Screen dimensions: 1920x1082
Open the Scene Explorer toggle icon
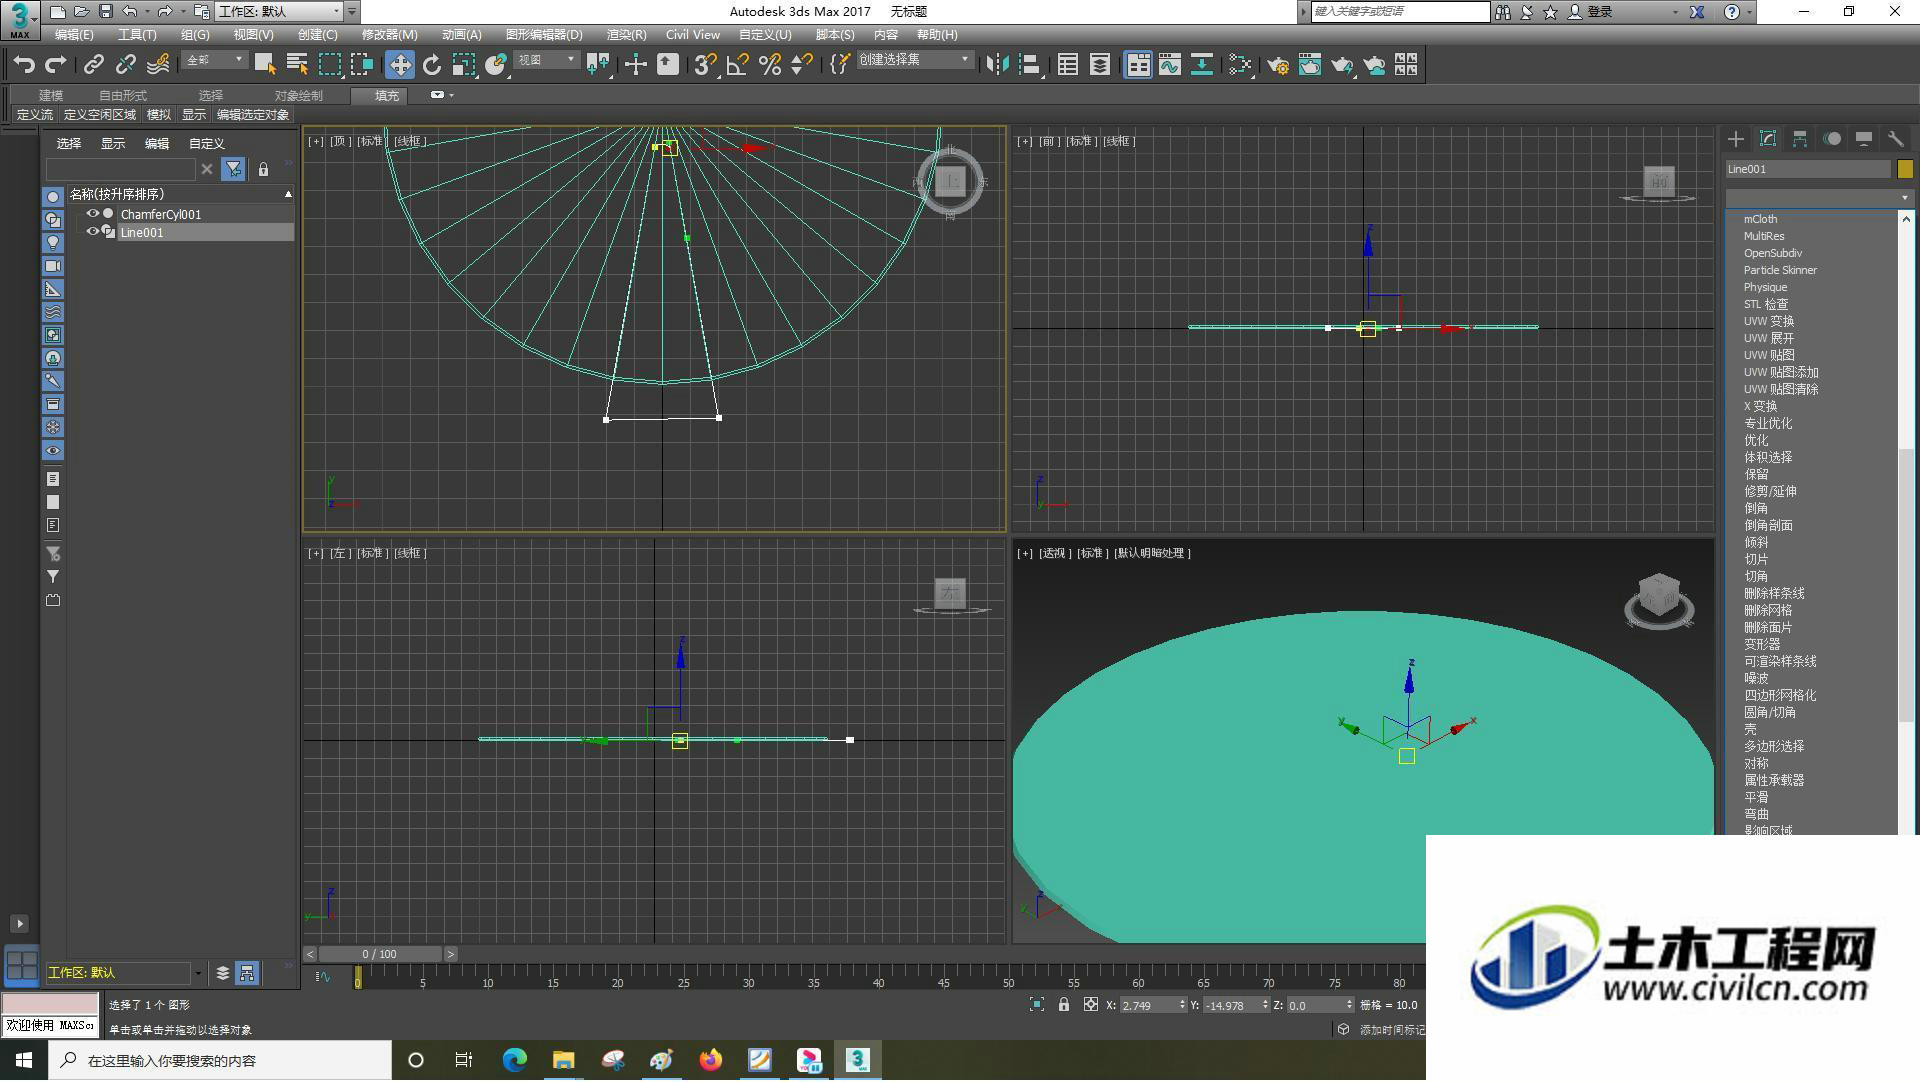[x=1068, y=65]
